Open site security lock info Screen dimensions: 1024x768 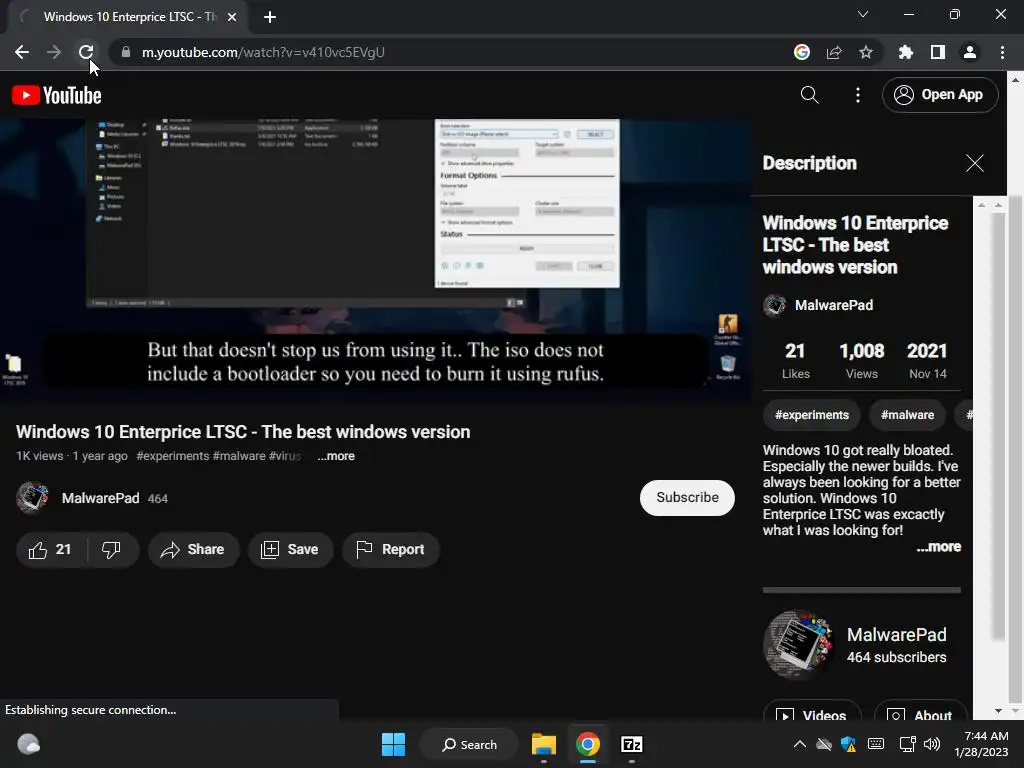(x=126, y=52)
